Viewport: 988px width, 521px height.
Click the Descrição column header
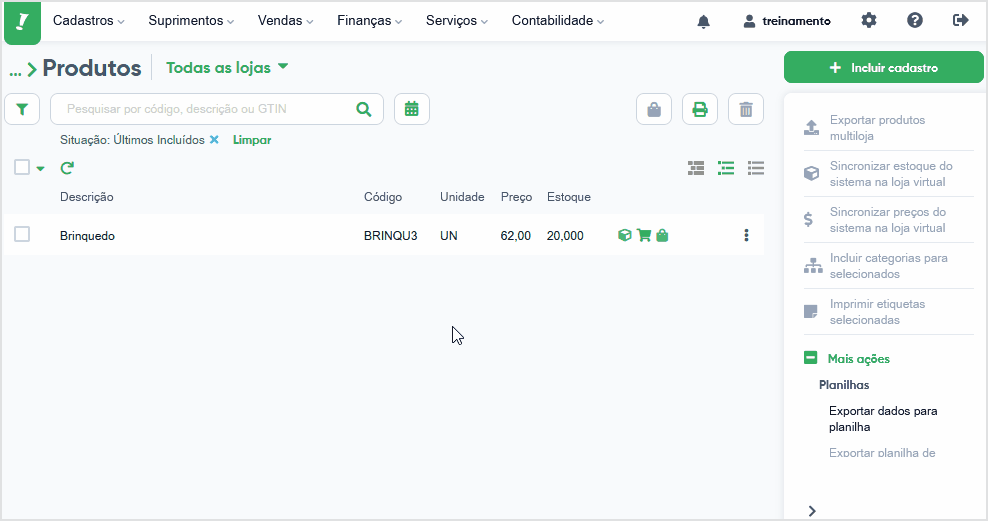click(86, 197)
